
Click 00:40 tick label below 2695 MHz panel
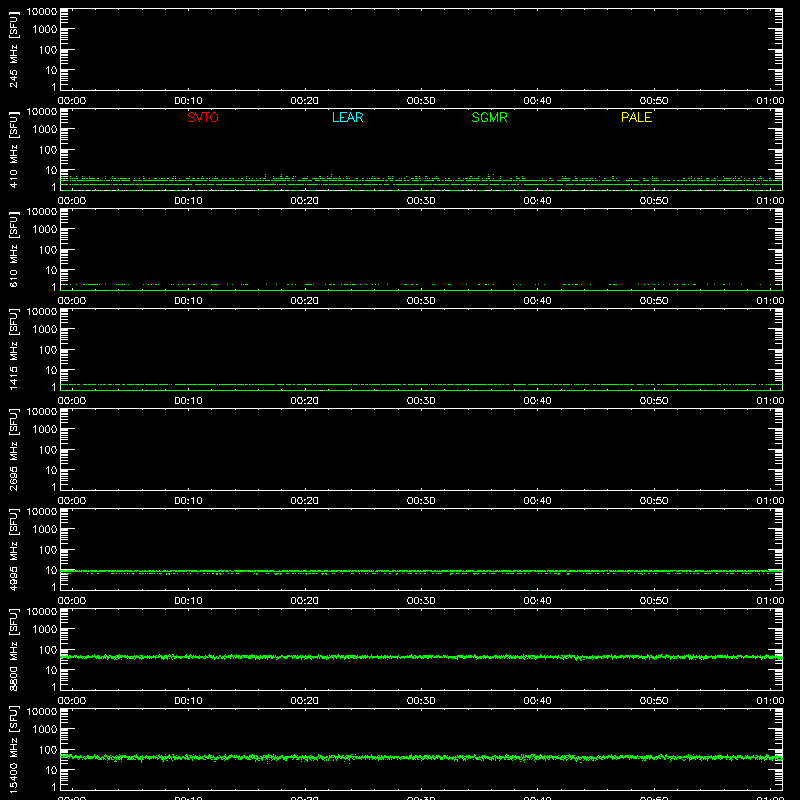(x=537, y=501)
